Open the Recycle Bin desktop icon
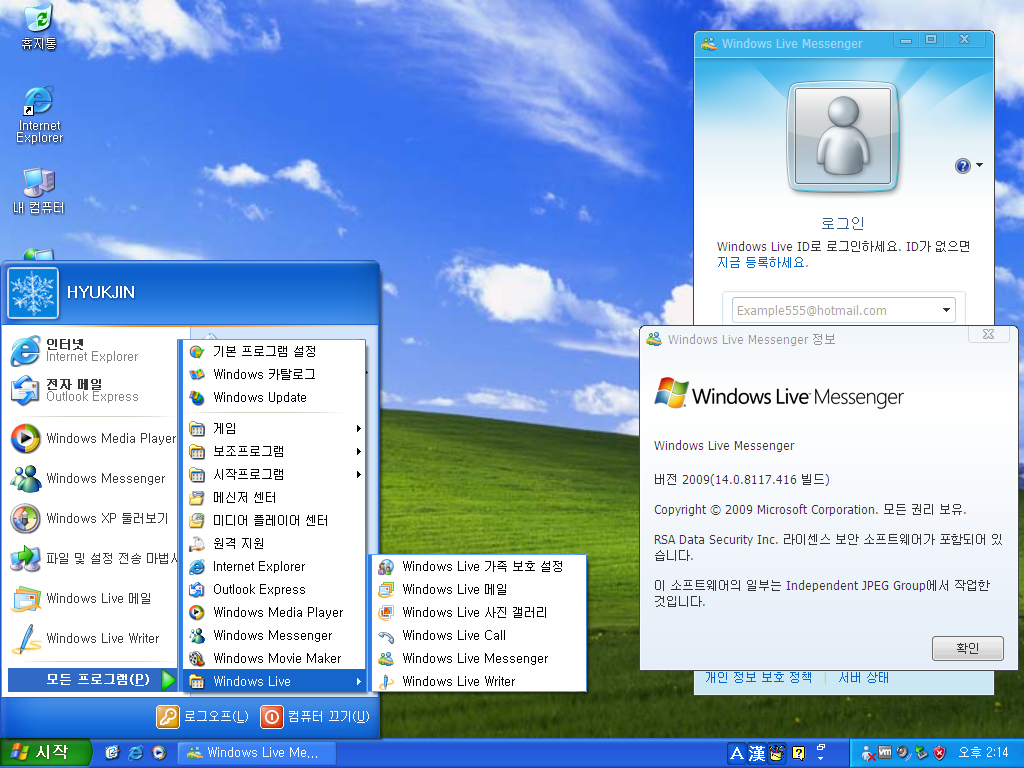 [39, 26]
